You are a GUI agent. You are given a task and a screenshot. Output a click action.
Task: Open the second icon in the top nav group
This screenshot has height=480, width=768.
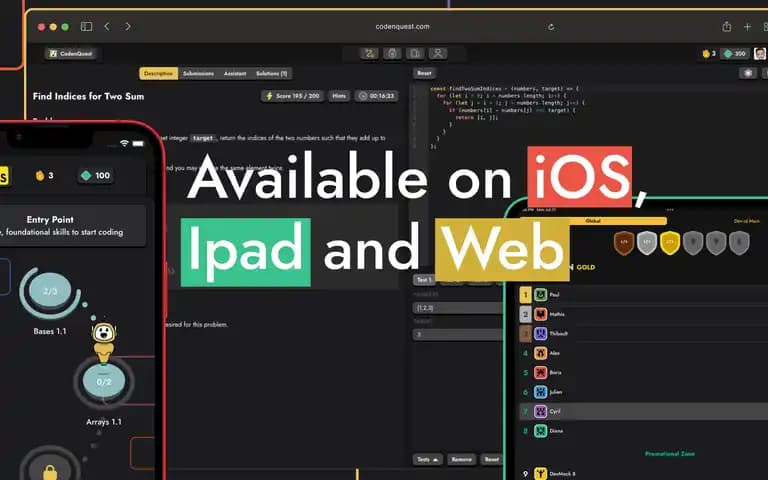click(x=392, y=53)
